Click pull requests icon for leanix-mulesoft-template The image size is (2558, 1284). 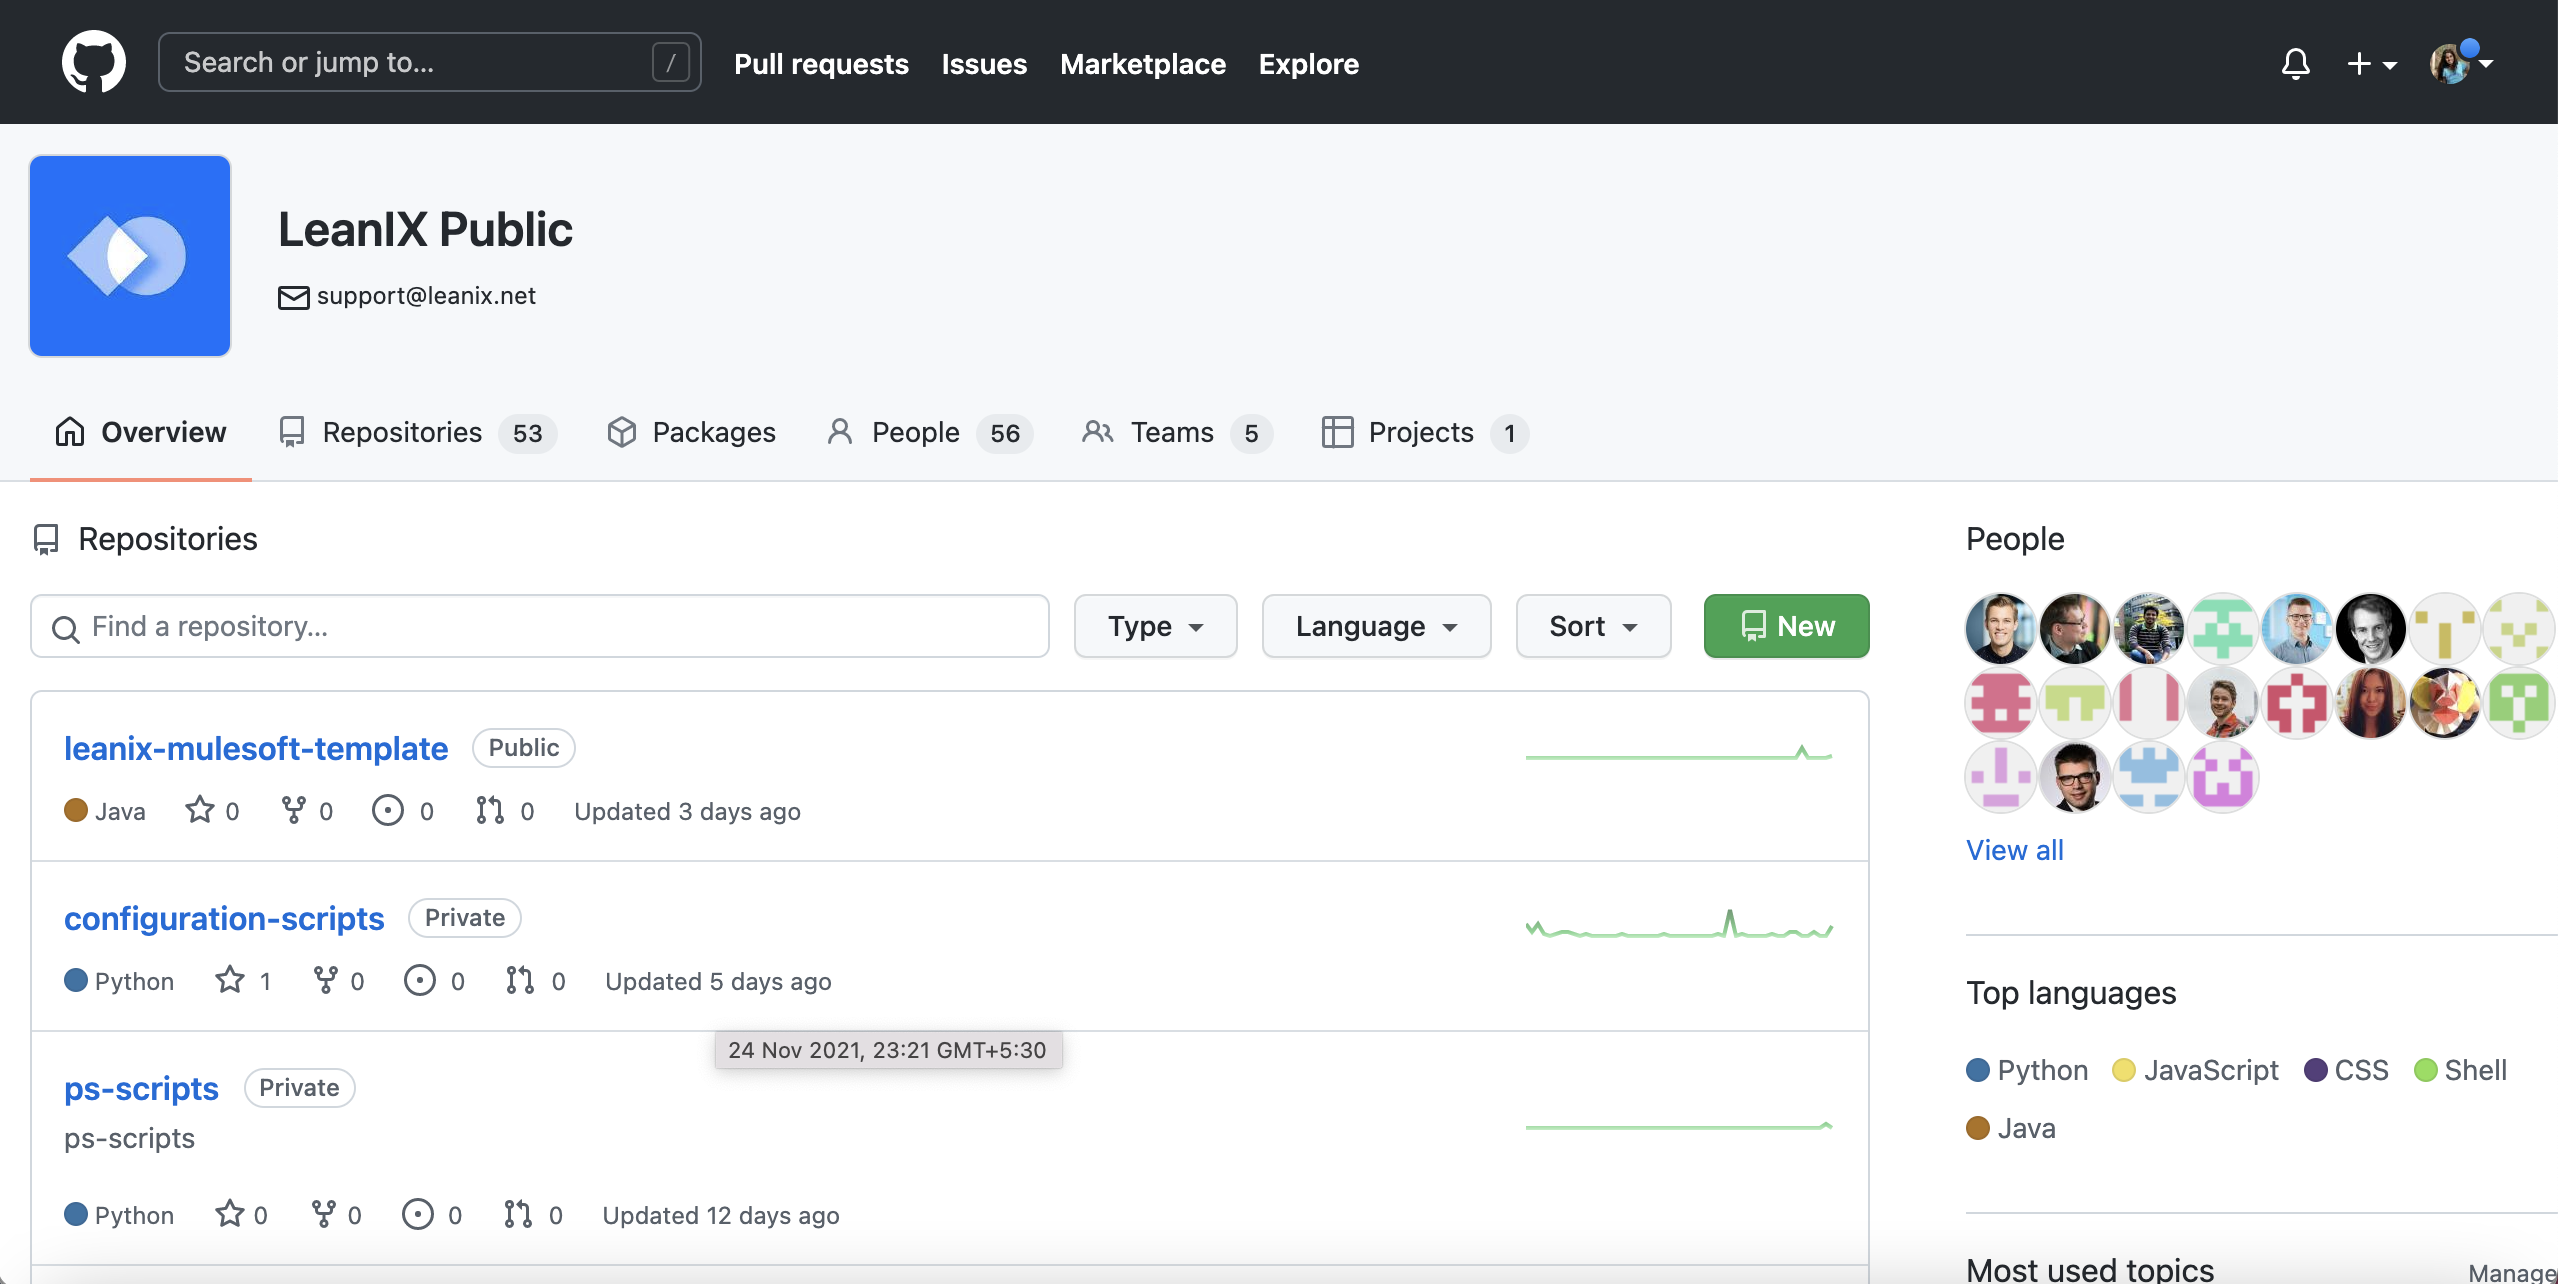point(490,810)
